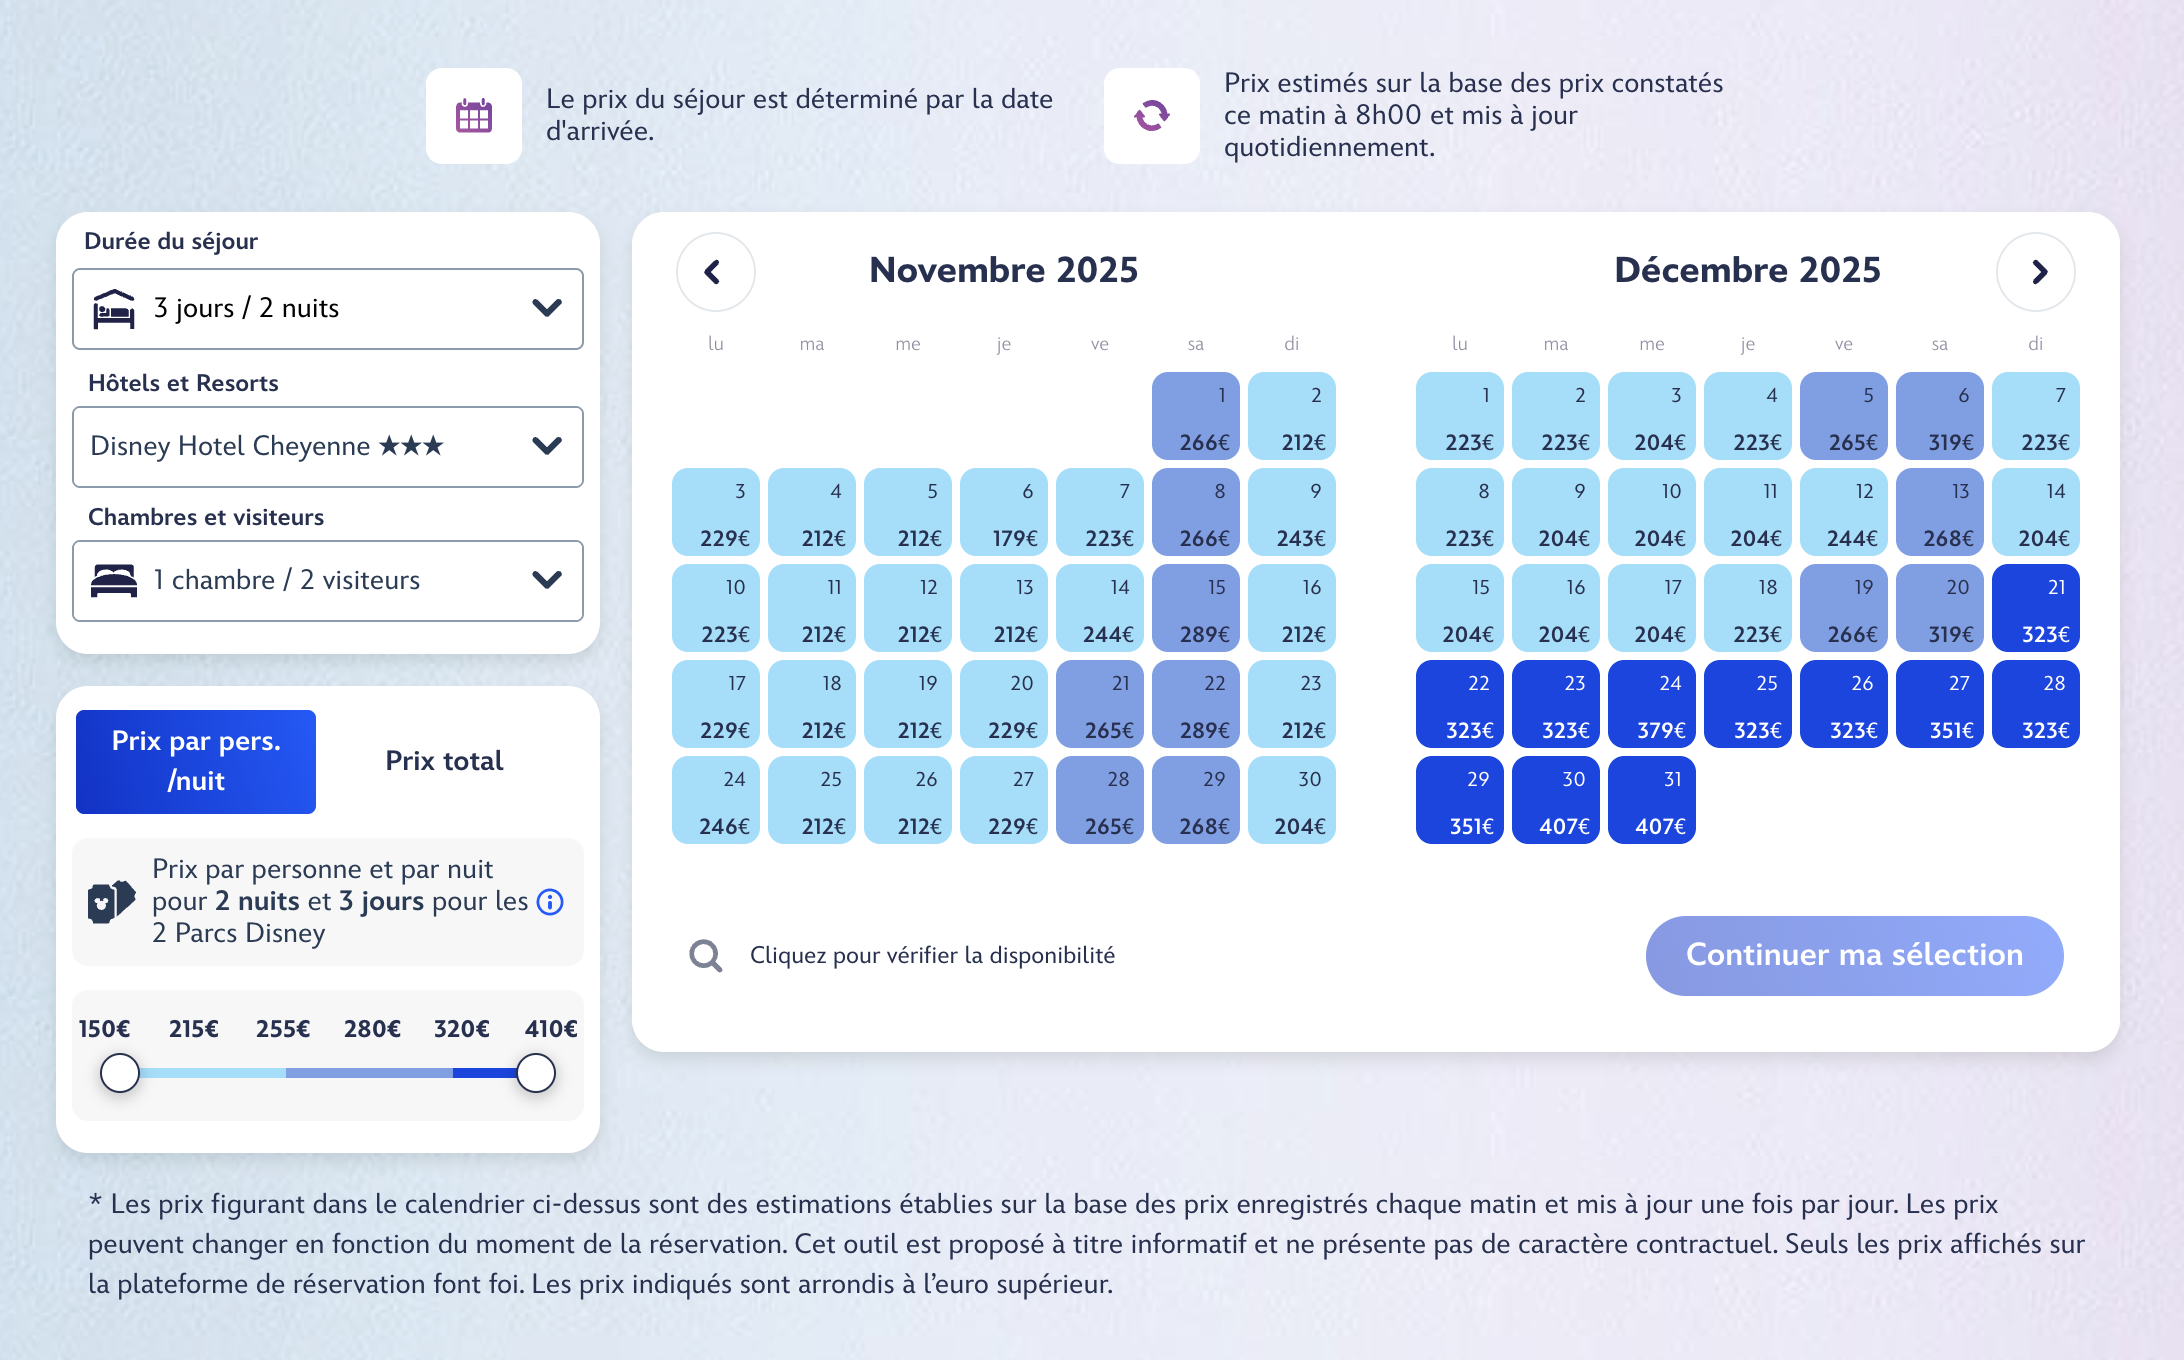Click the info icon beside price description
This screenshot has width=2184, height=1360.
550,902
